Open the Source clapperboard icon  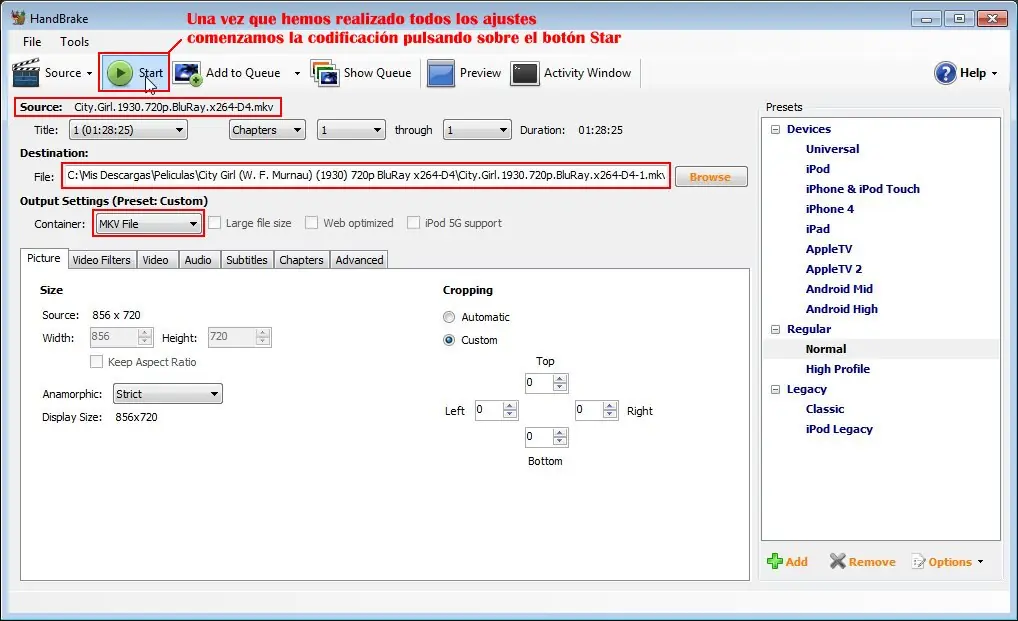point(26,72)
